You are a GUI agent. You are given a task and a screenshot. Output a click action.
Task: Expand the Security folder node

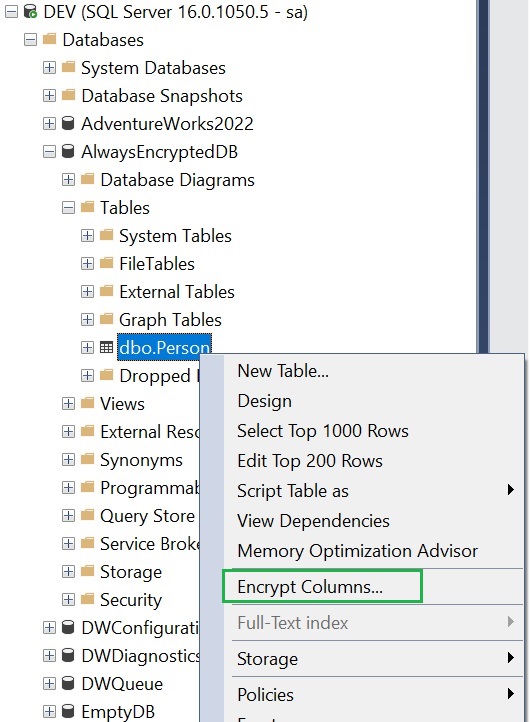pos(68,599)
